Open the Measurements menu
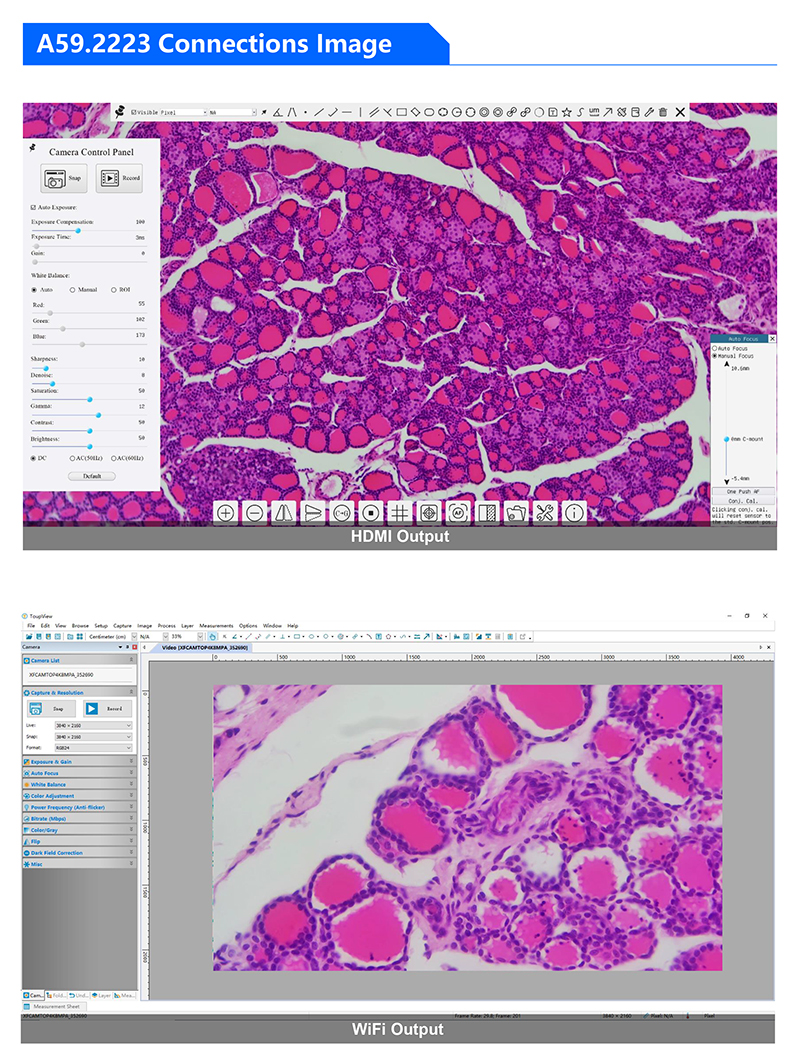Image resolution: width=800 pixels, height=1063 pixels. 215,626
